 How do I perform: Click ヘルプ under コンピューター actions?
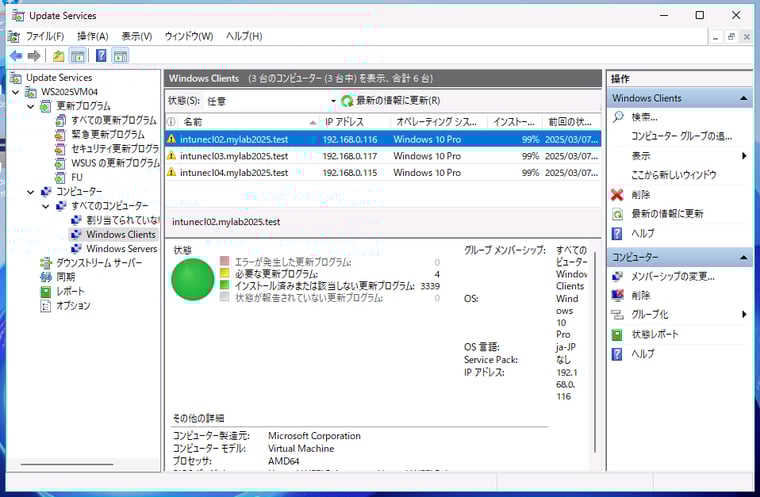(x=643, y=353)
